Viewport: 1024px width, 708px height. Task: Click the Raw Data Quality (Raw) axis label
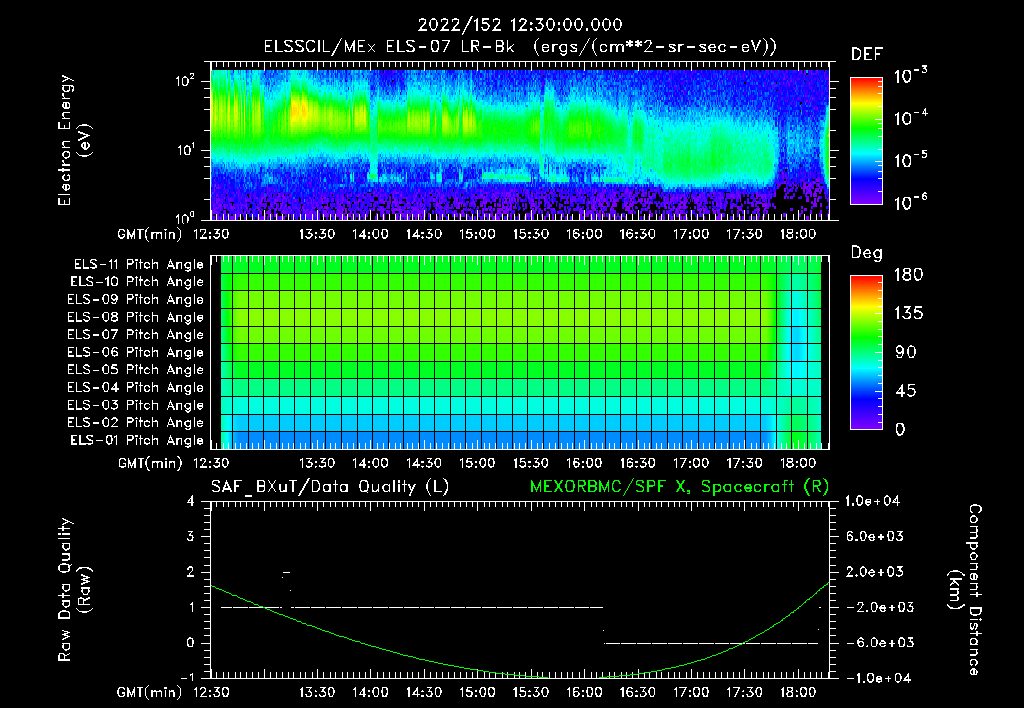pos(74,590)
